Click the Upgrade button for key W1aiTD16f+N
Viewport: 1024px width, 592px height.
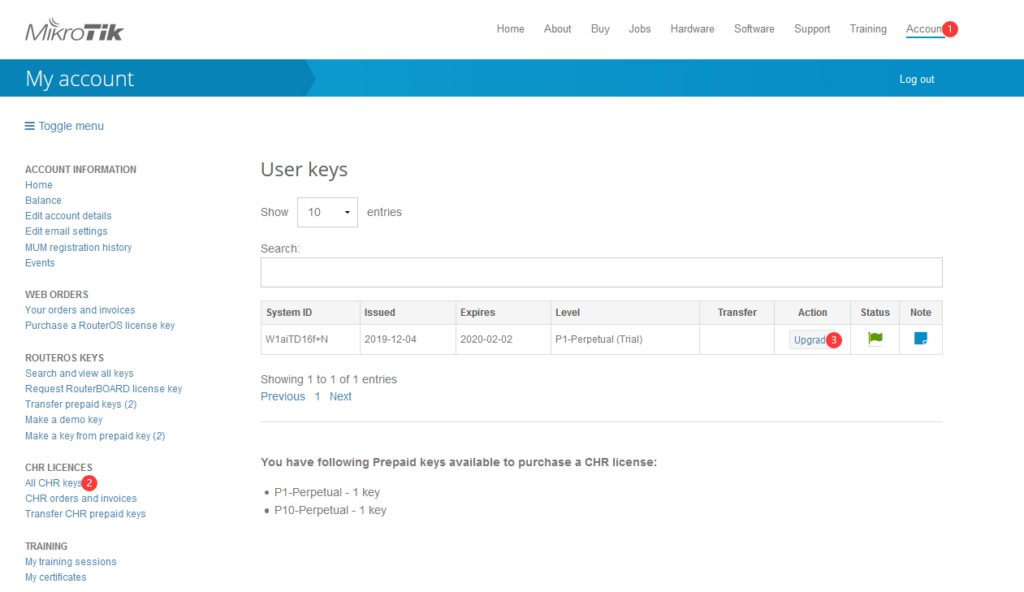[x=810, y=340]
